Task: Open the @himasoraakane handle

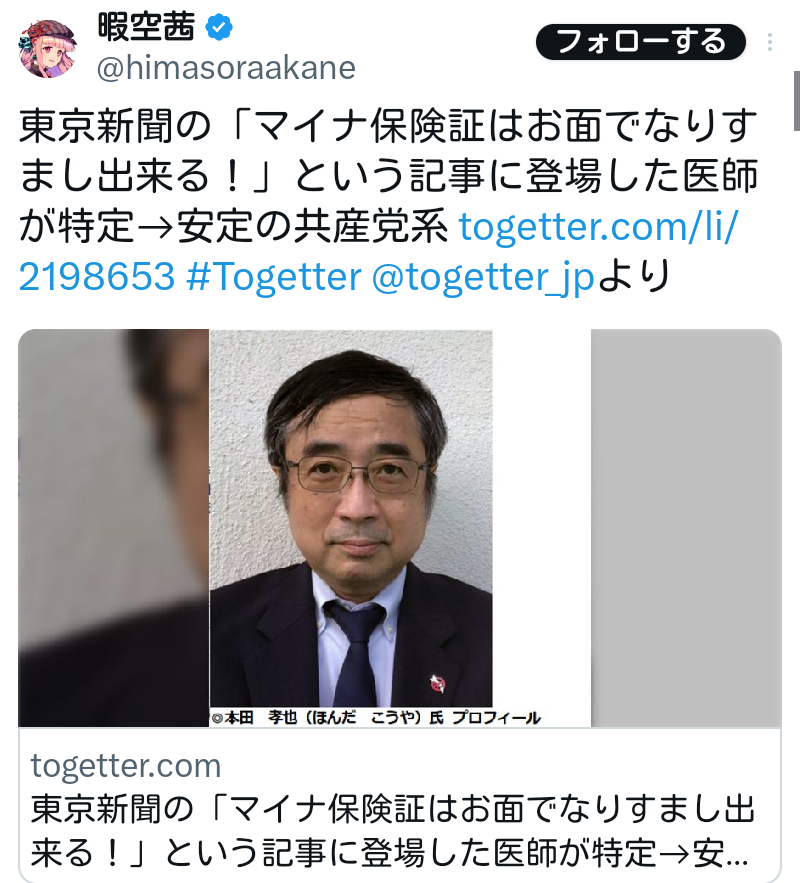Action: 226,68
